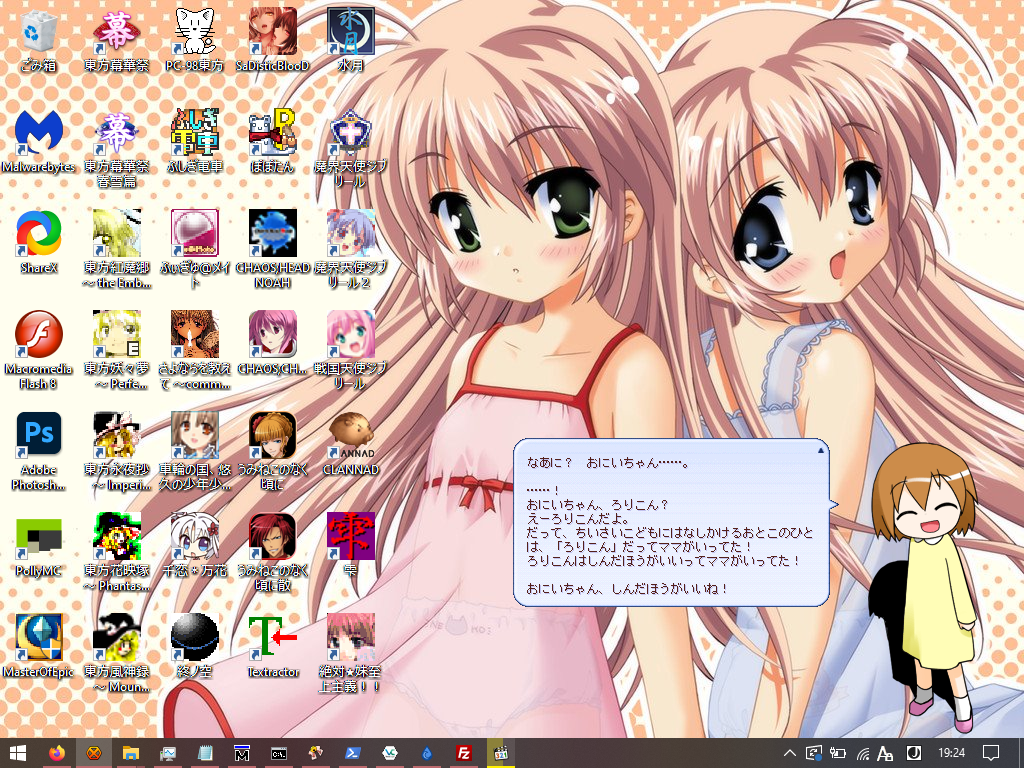Open File Explorer from the taskbar
The image size is (1024, 768).
[x=131, y=753]
